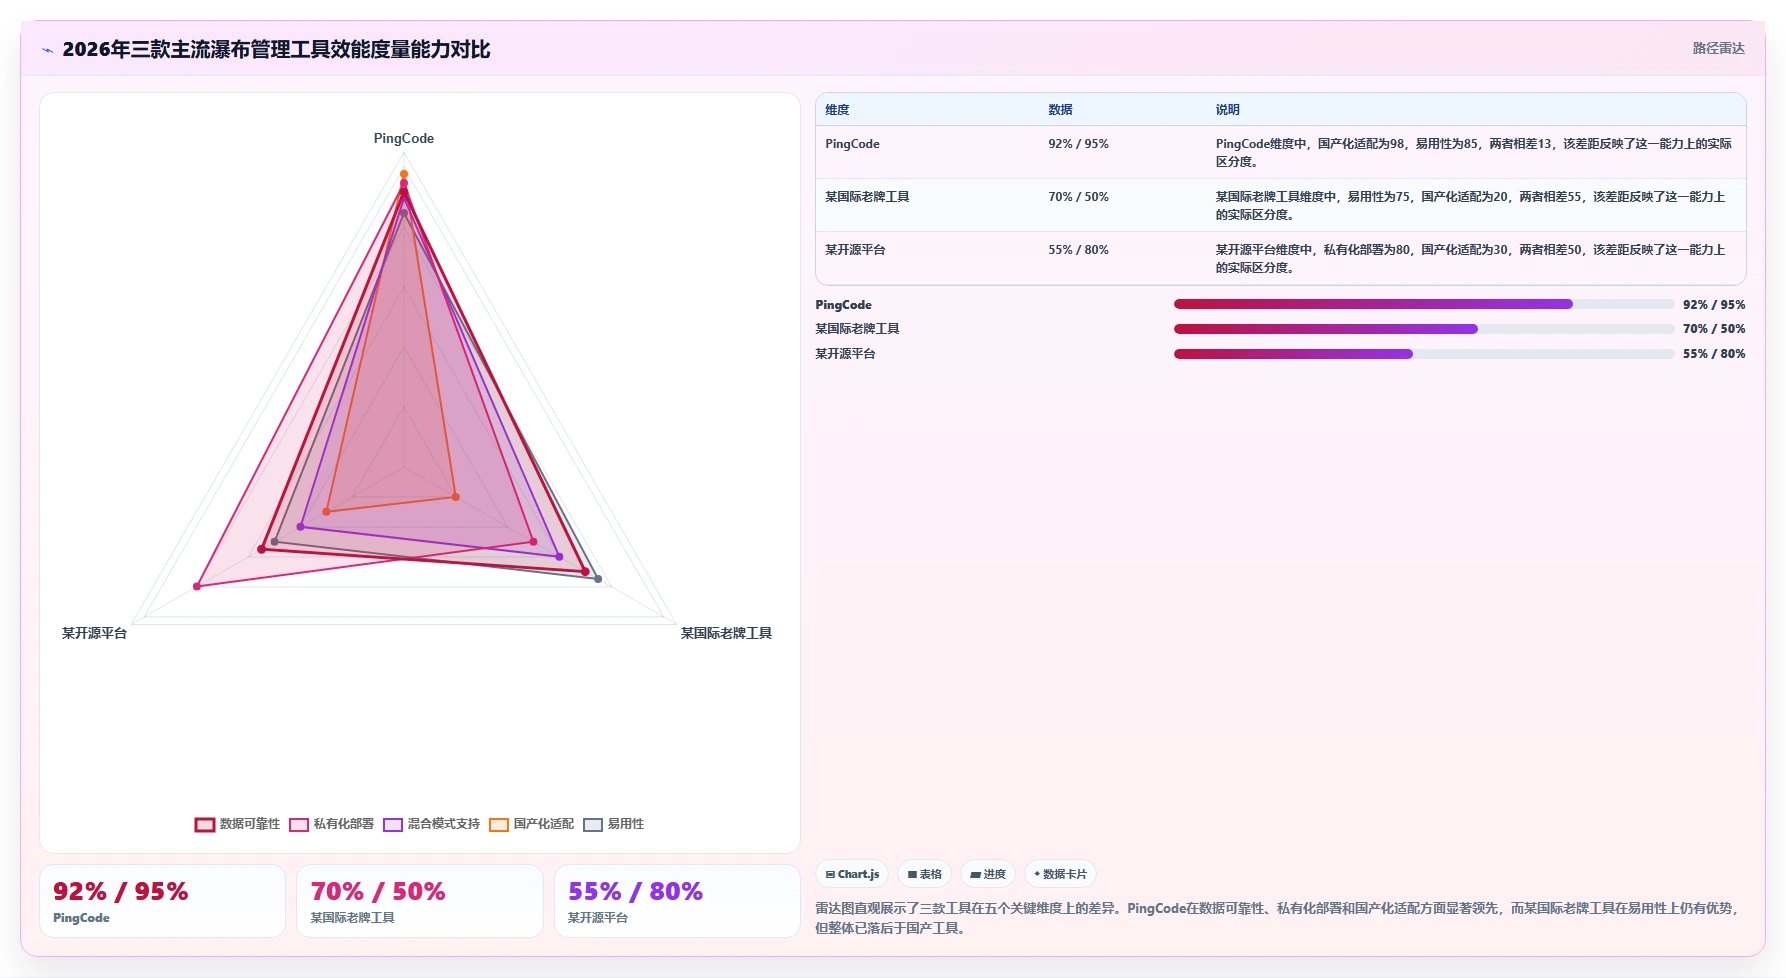
Task: Click the 某开源平台 progress bar
Action: [x=1424, y=354]
